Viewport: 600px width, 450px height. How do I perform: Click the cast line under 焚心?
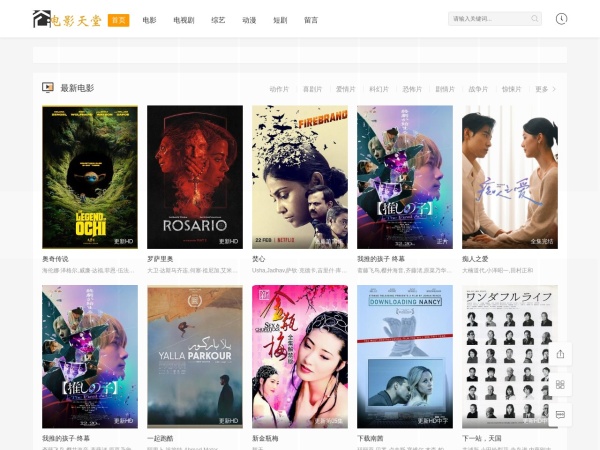[300, 271]
